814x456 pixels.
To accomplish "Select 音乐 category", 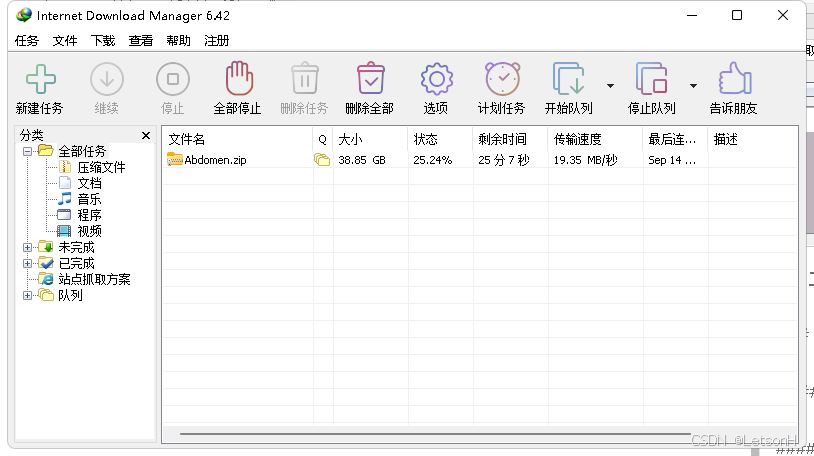I will (x=89, y=199).
